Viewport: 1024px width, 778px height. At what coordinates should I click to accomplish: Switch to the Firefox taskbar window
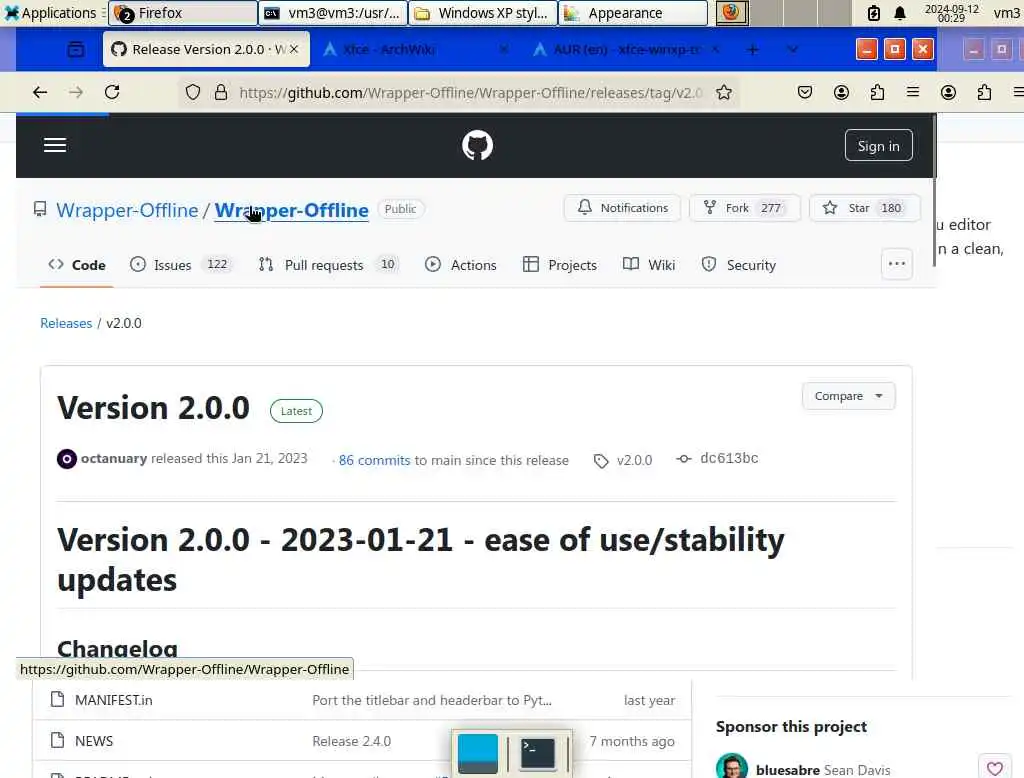click(x=182, y=12)
